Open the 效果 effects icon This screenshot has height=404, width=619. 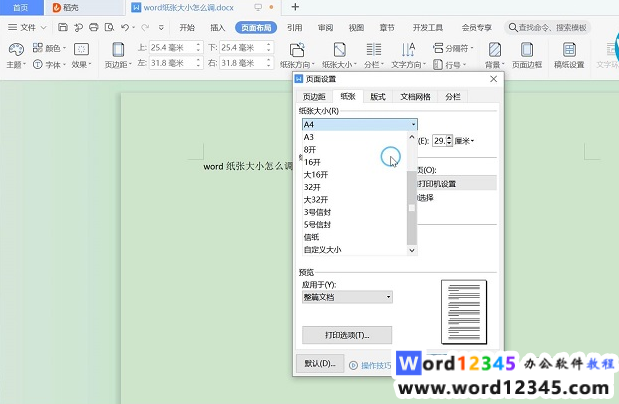(81, 49)
